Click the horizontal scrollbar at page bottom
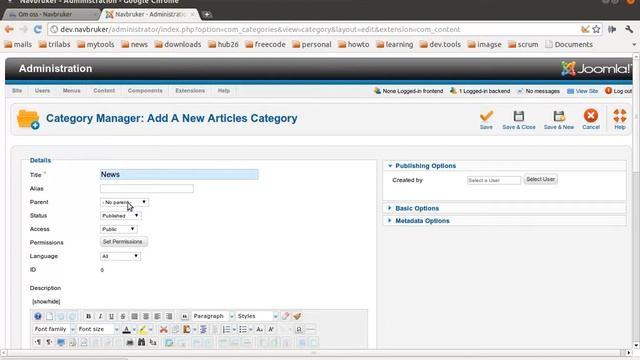This screenshot has width=640, height=360. 313,353
